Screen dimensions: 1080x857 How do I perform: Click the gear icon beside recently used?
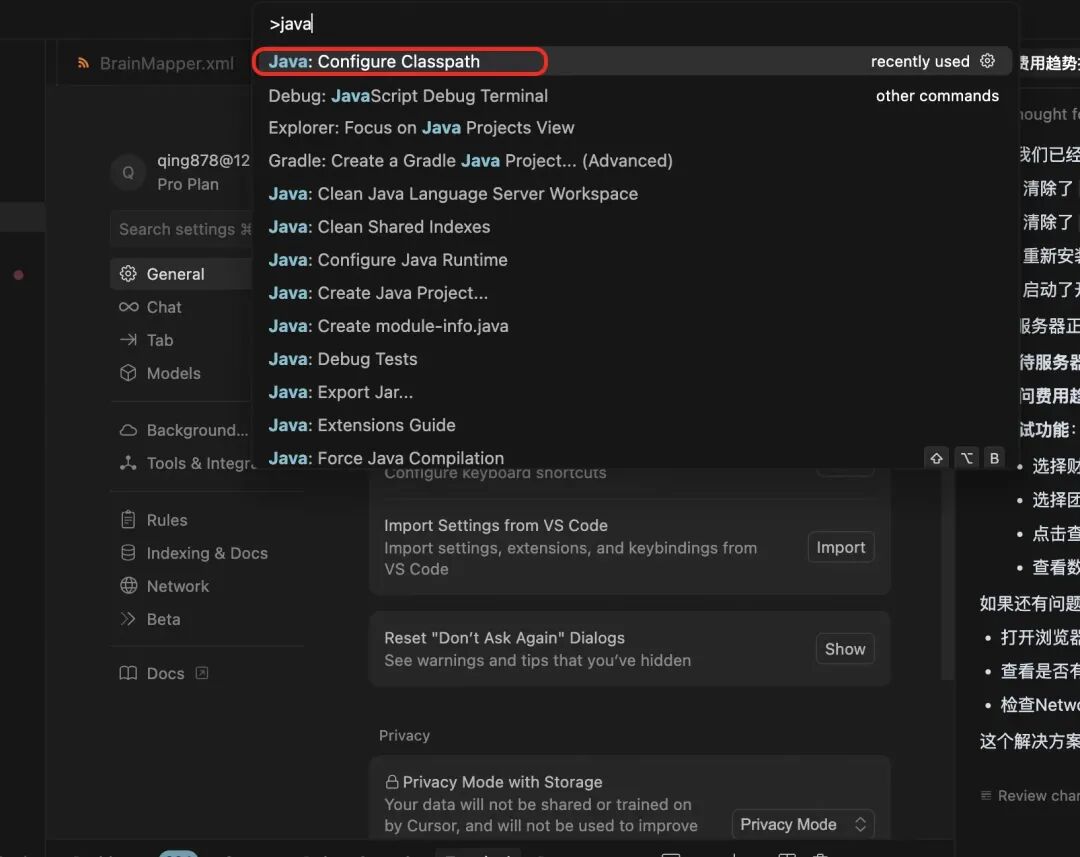pyautogui.click(x=987, y=61)
